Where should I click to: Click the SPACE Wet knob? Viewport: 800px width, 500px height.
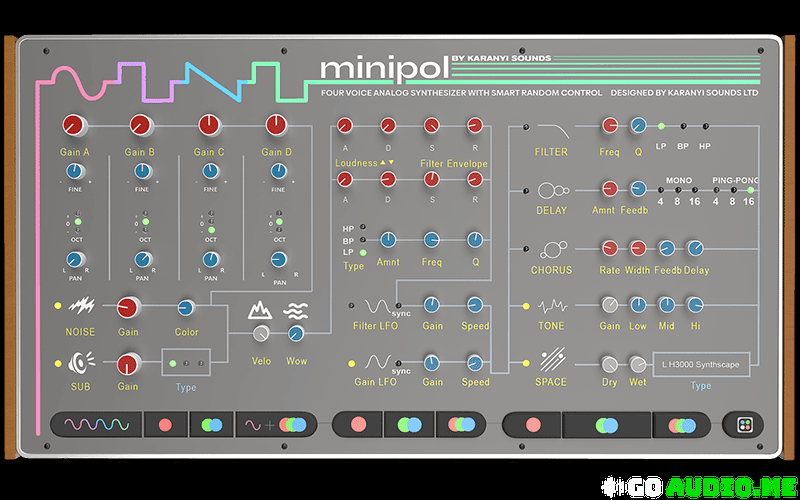(638, 365)
